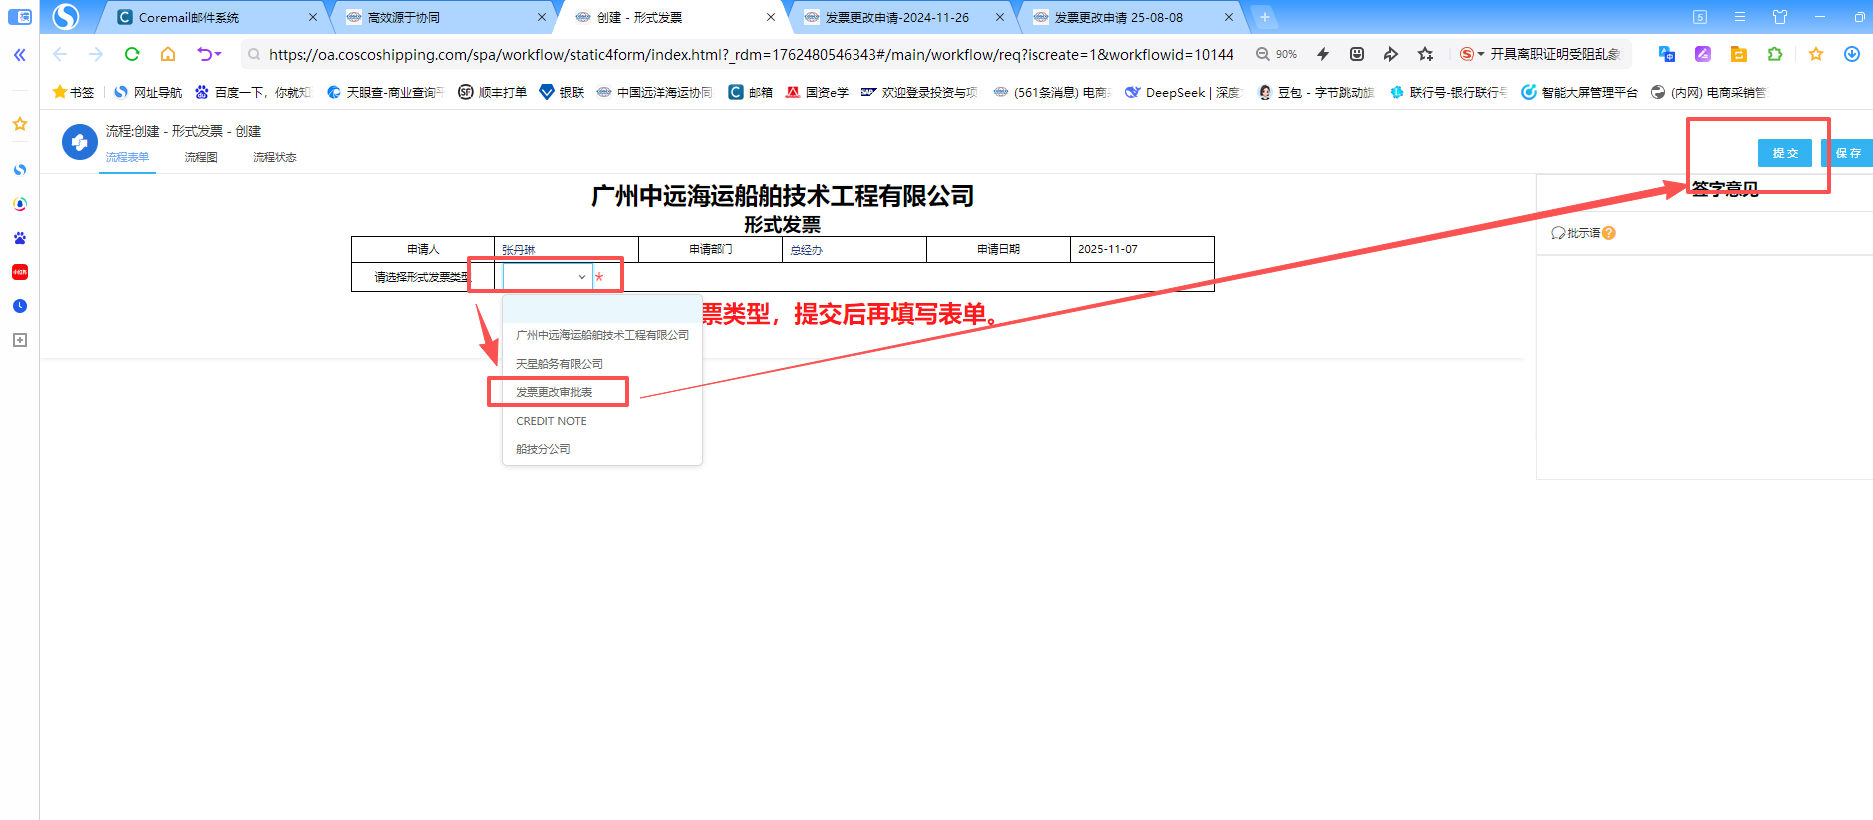Click the sidebar add plus icon

click(19, 340)
